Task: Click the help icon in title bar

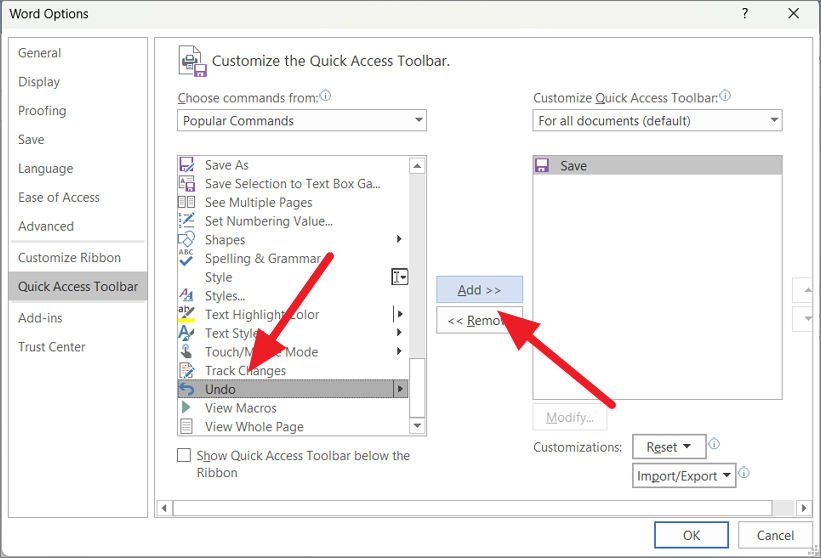Action: tap(745, 14)
